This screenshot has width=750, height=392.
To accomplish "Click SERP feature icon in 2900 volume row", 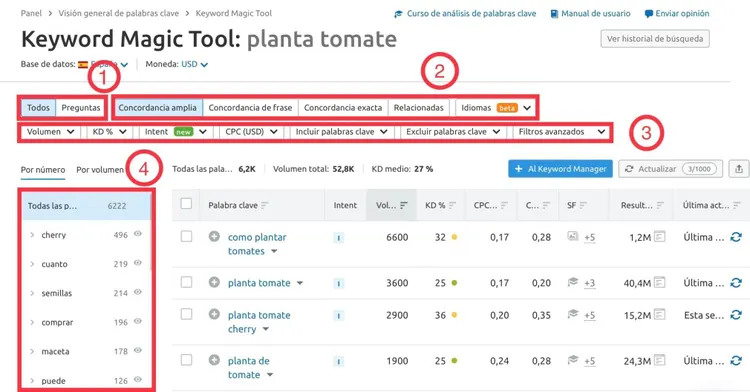I will click(x=573, y=314).
